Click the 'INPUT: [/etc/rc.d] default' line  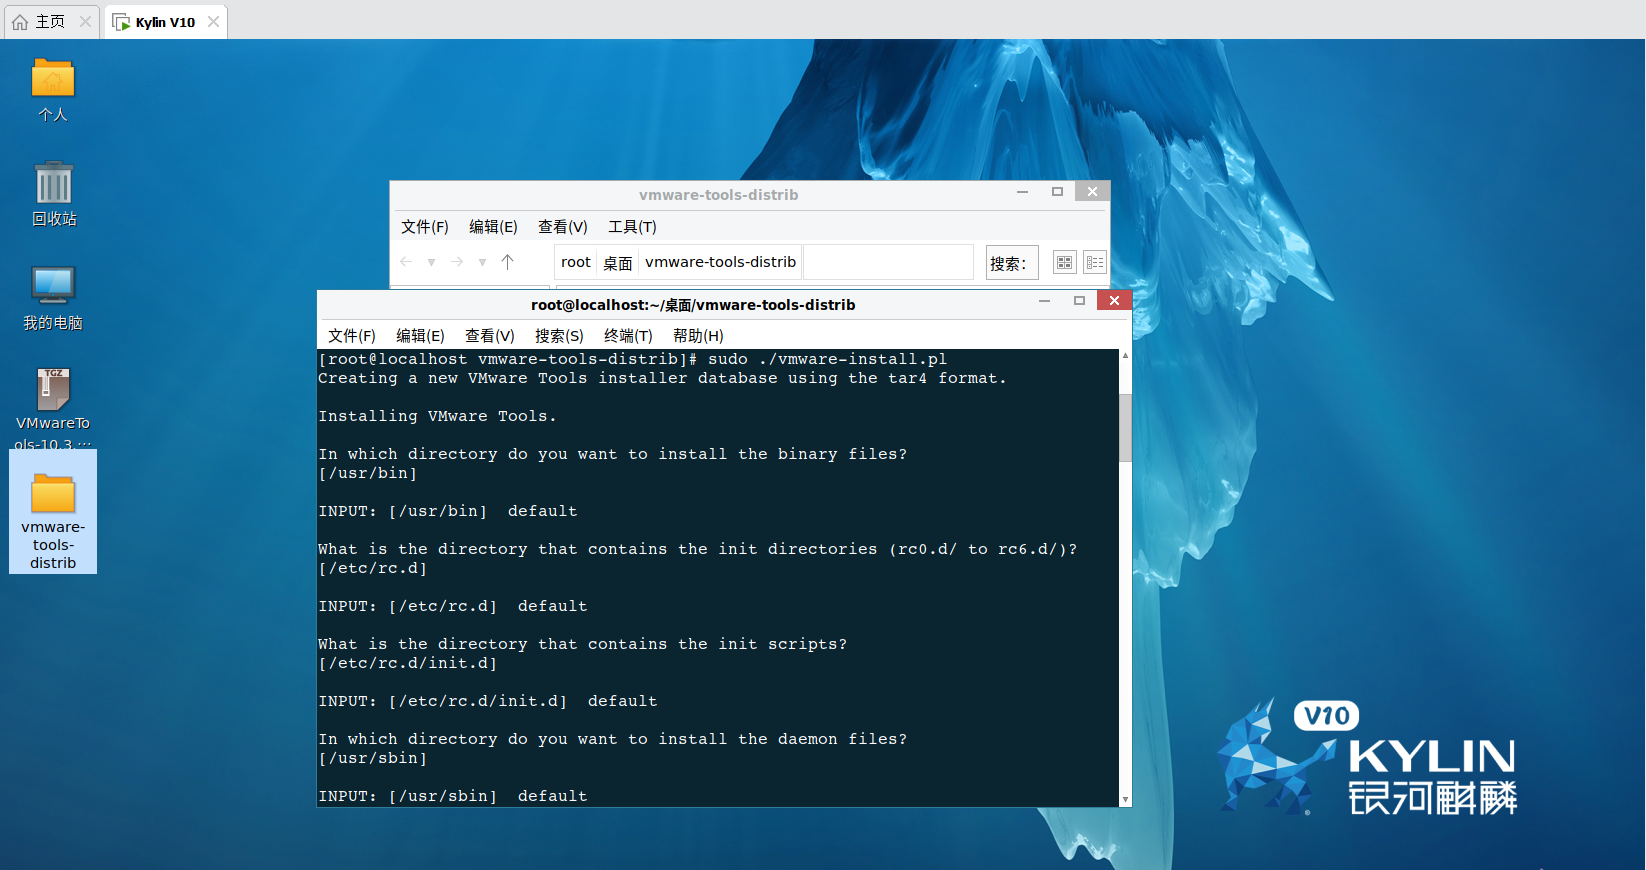click(x=453, y=606)
